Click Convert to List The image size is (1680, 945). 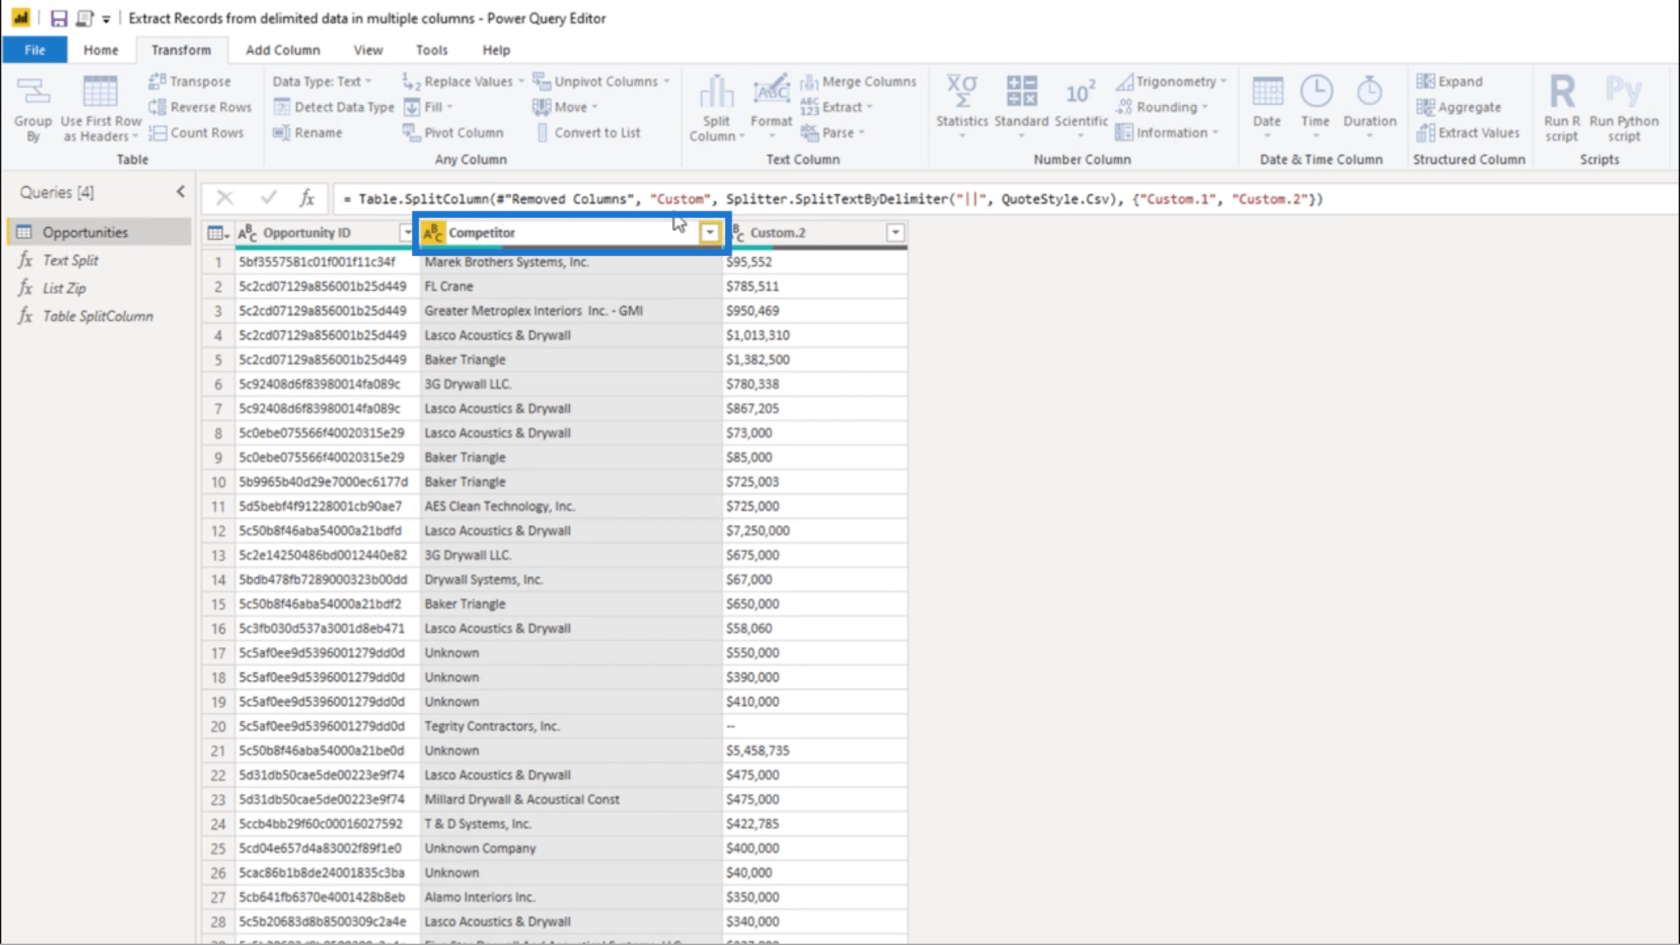pos(588,132)
